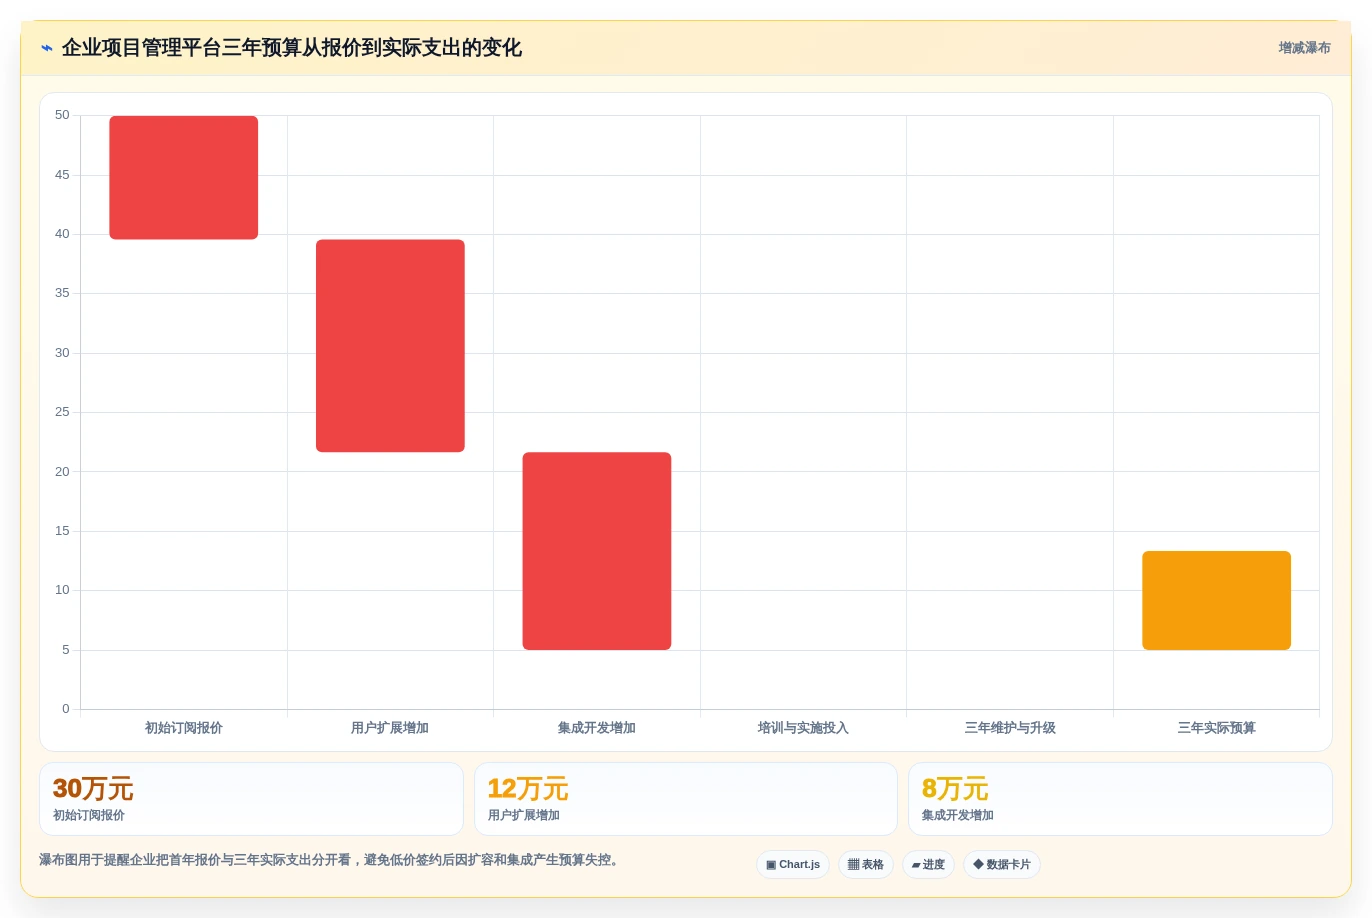Viewport: 1372px width, 918px height.
Task: Click the 培训与实施投入 axis label
Action: [803, 728]
